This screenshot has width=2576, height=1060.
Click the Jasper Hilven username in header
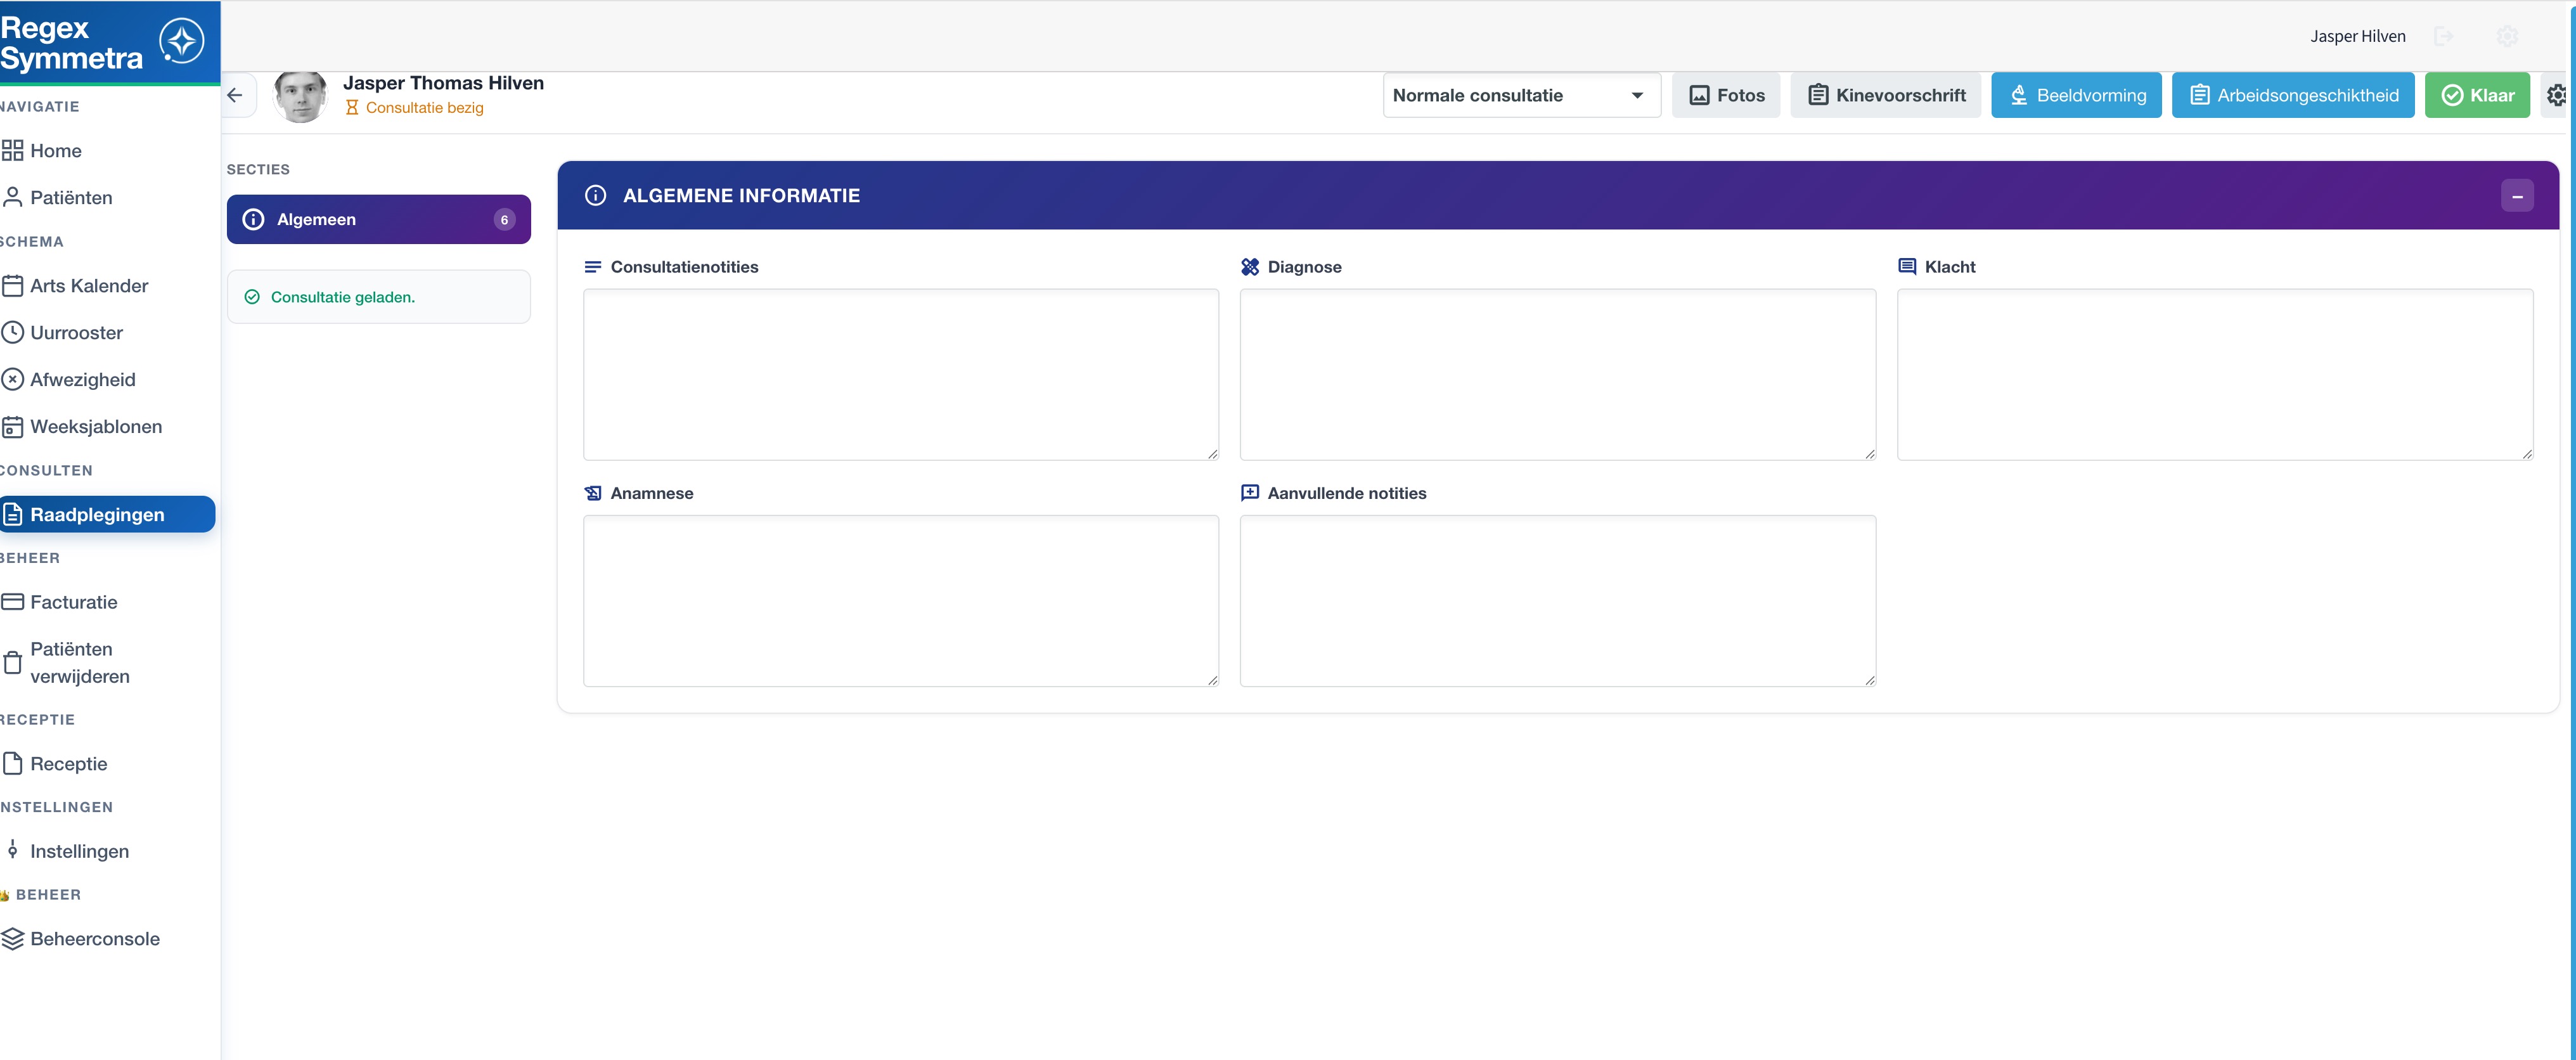[2357, 36]
